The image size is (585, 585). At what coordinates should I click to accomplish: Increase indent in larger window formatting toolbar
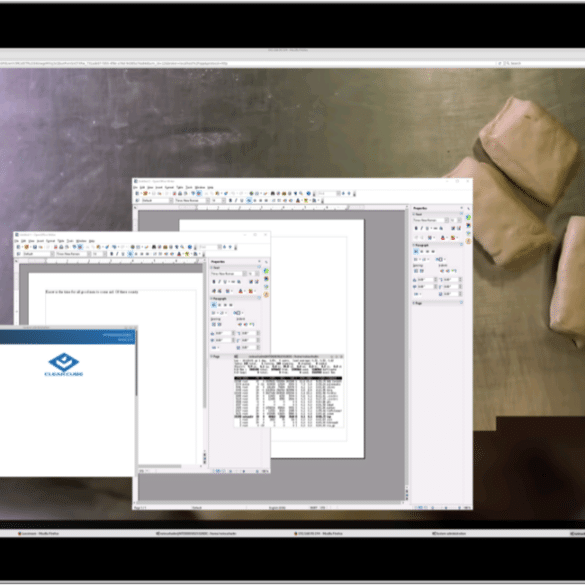291,200
